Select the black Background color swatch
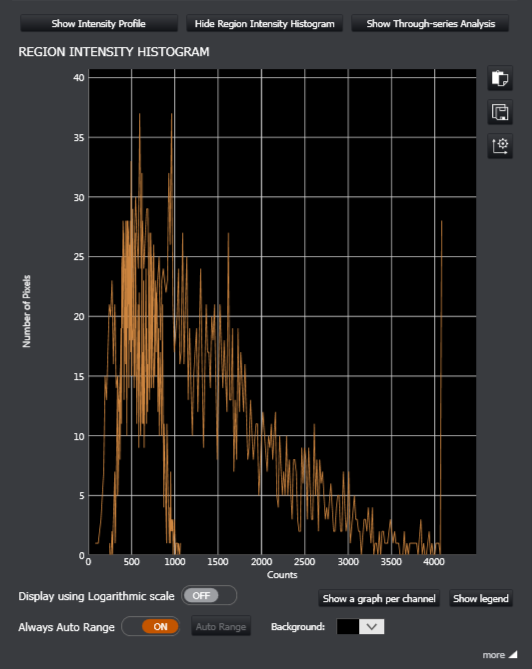Image resolution: width=532 pixels, height=669 pixels. pyautogui.click(x=348, y=626)
